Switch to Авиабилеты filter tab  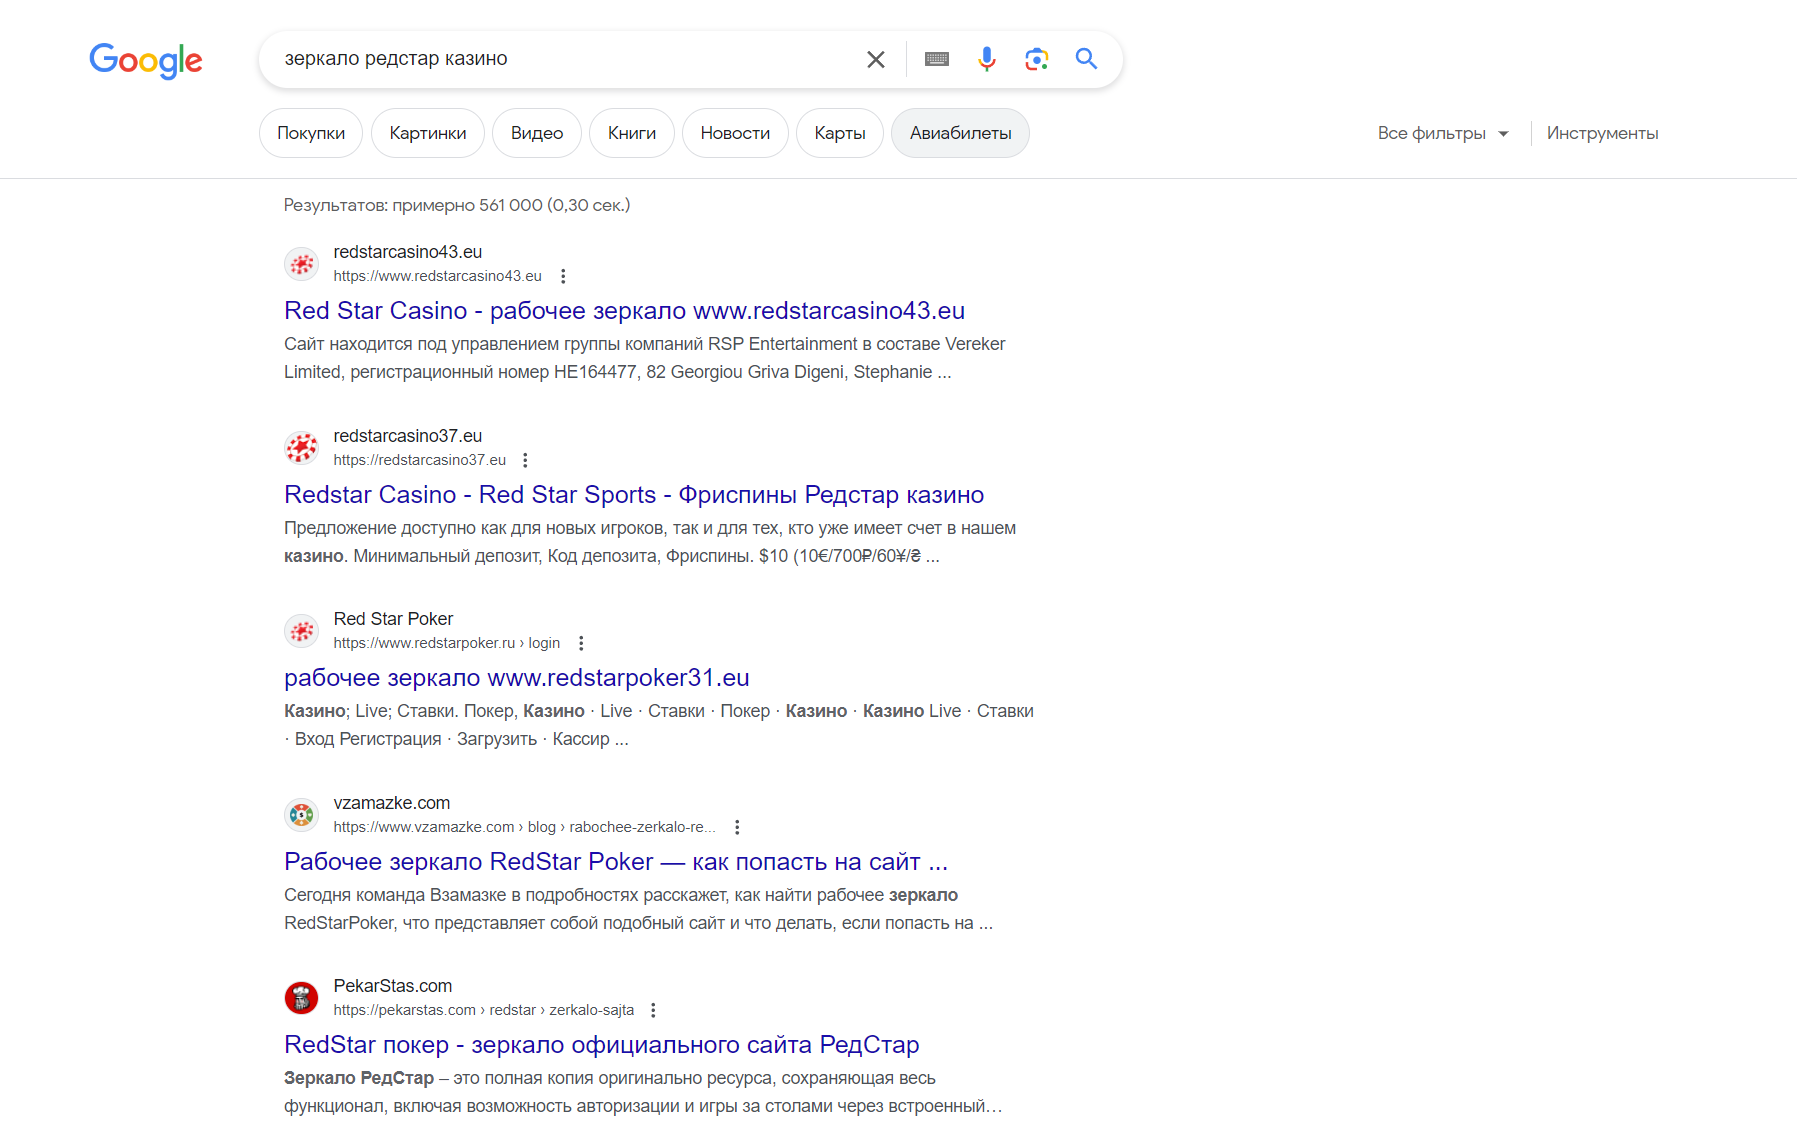pos(960,133)
